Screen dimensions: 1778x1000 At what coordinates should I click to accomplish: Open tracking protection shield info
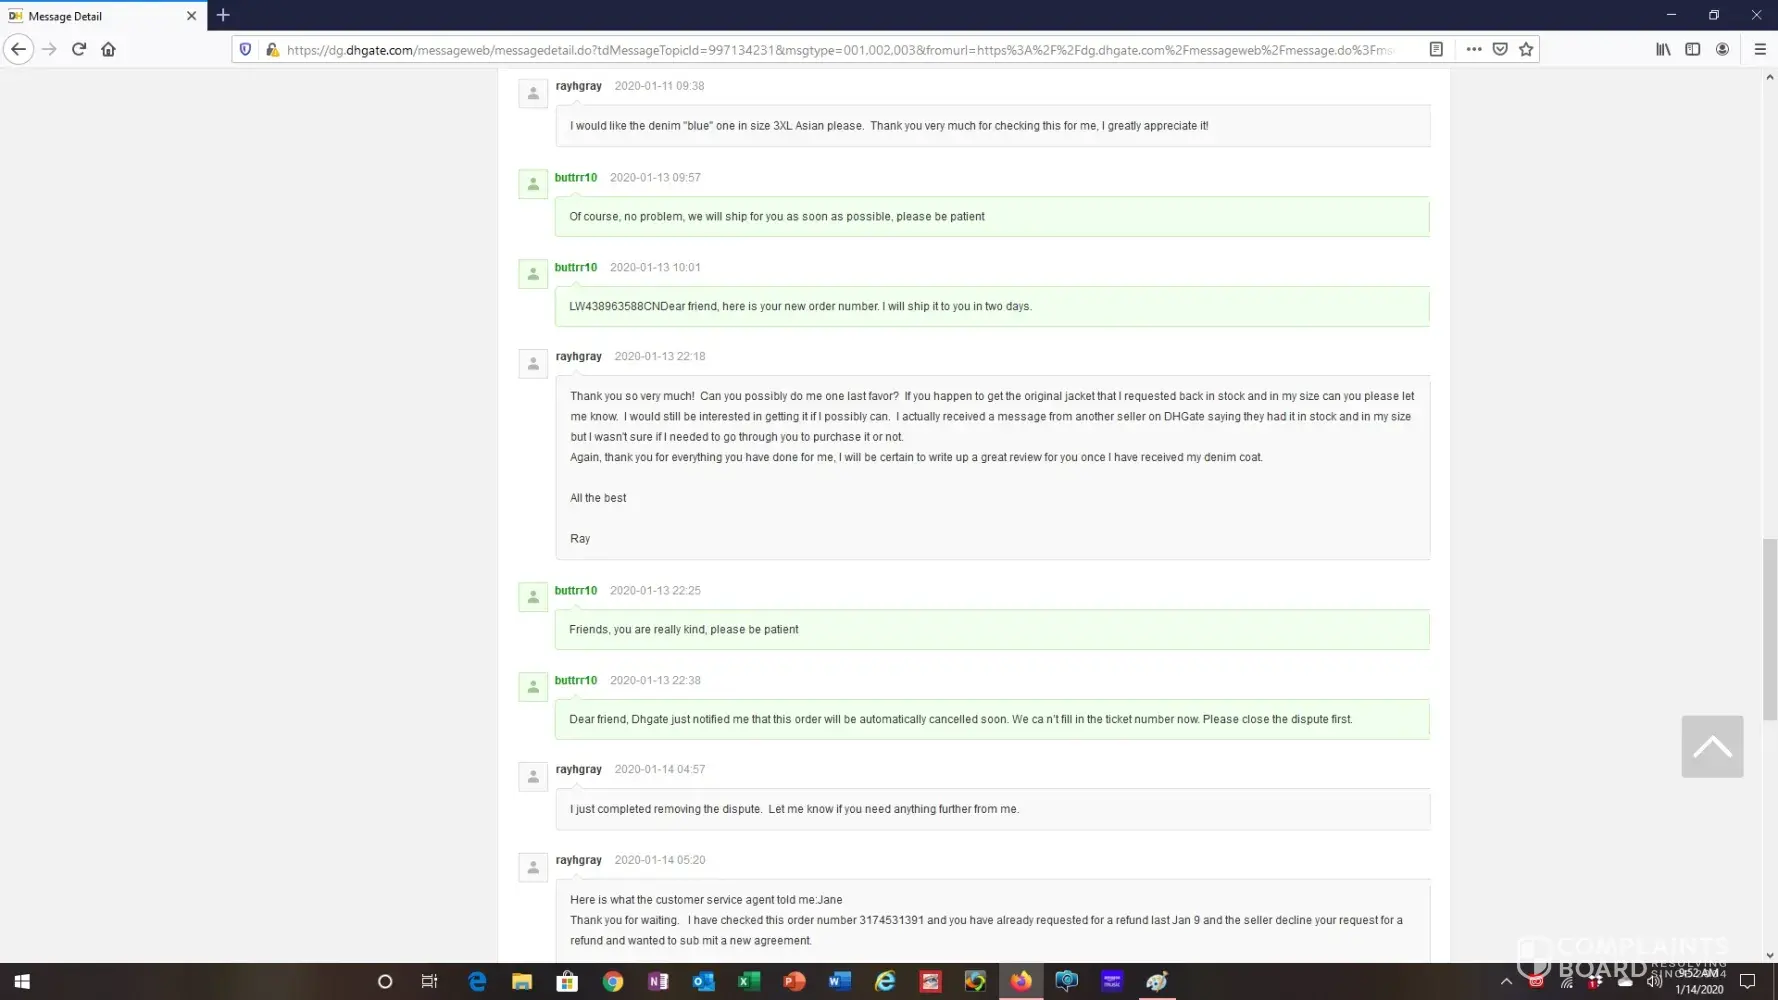click(245, 49)
